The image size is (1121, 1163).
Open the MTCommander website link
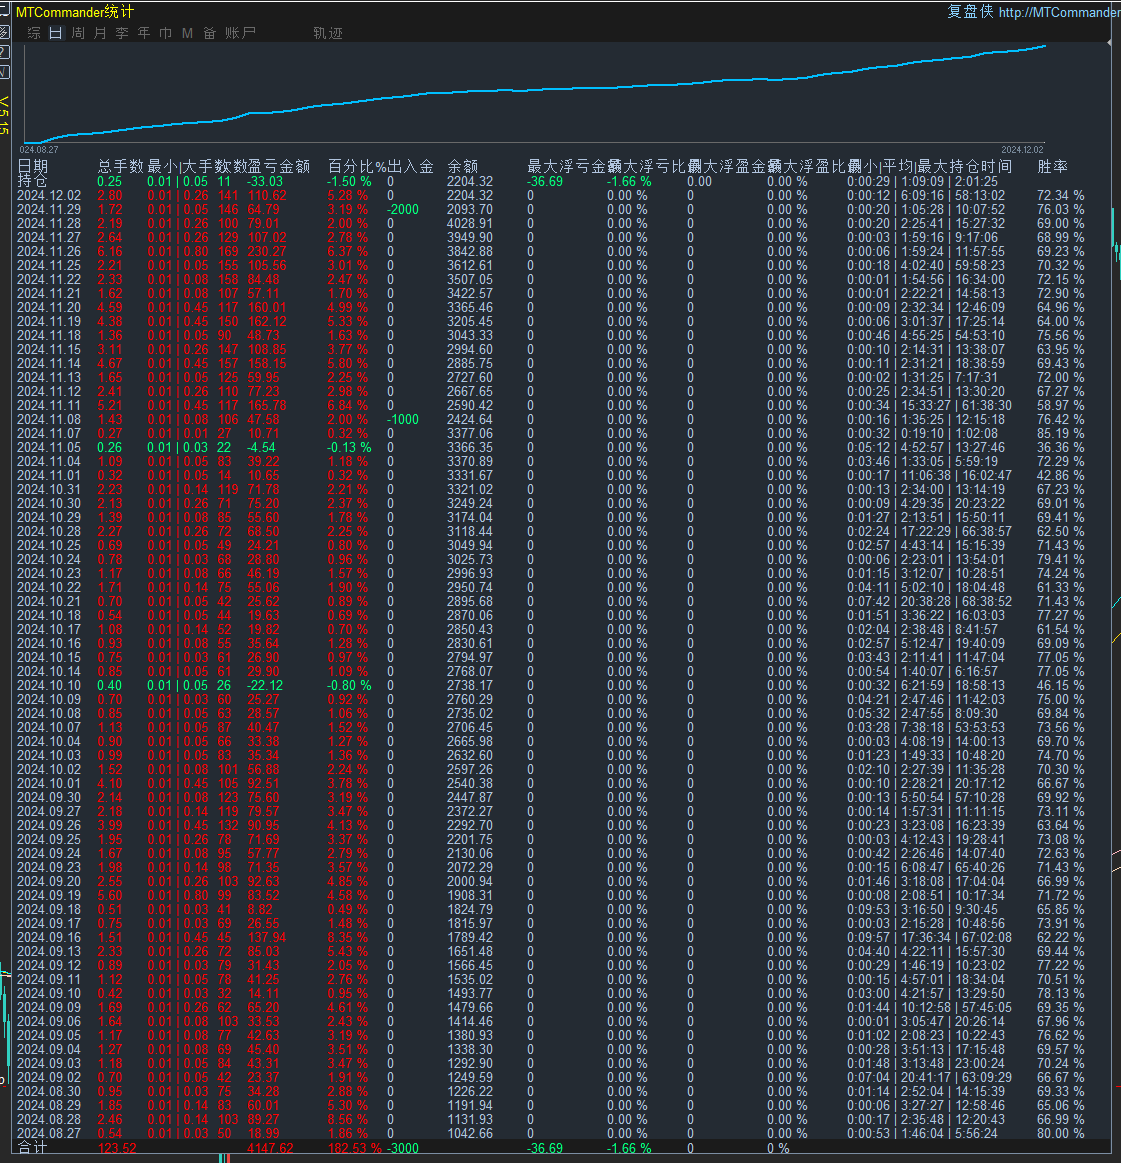tap(1058, 12)
